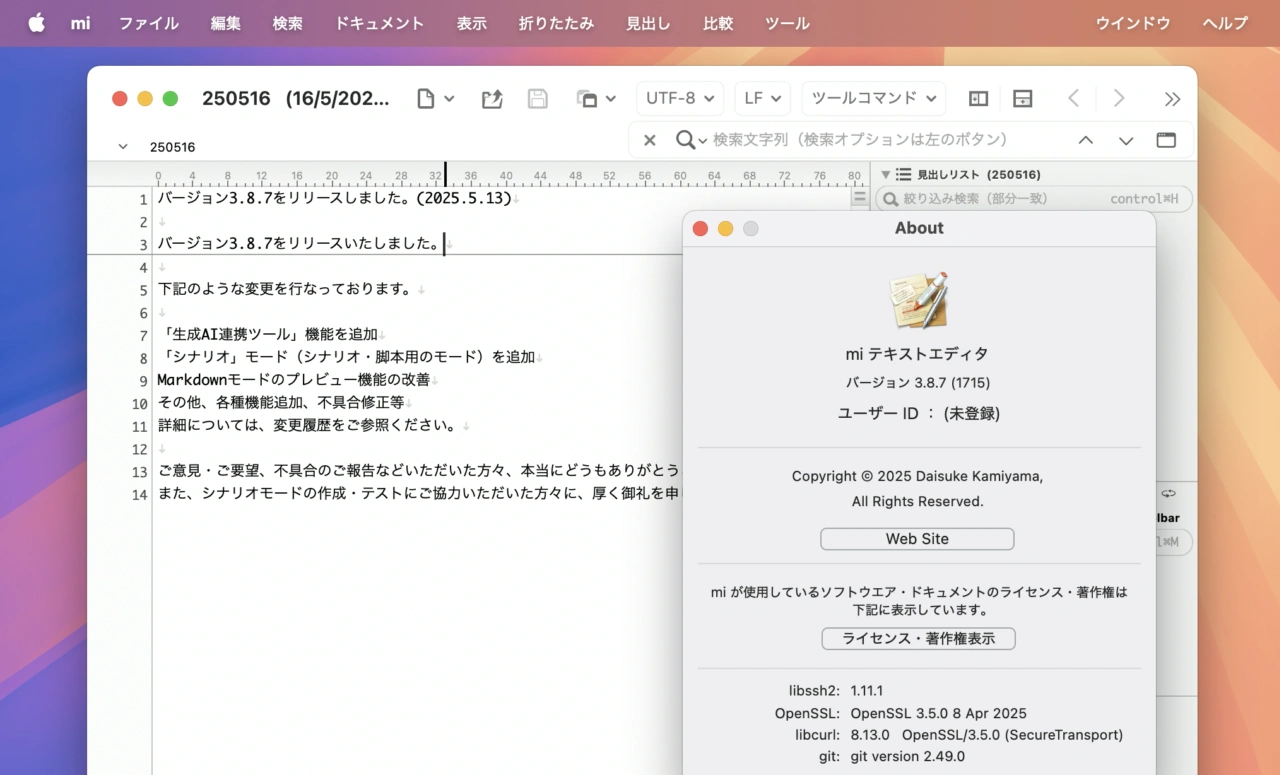Find next match with down arrow
The height and width of the screenshot is (775, 1280).
[1126, 140]
